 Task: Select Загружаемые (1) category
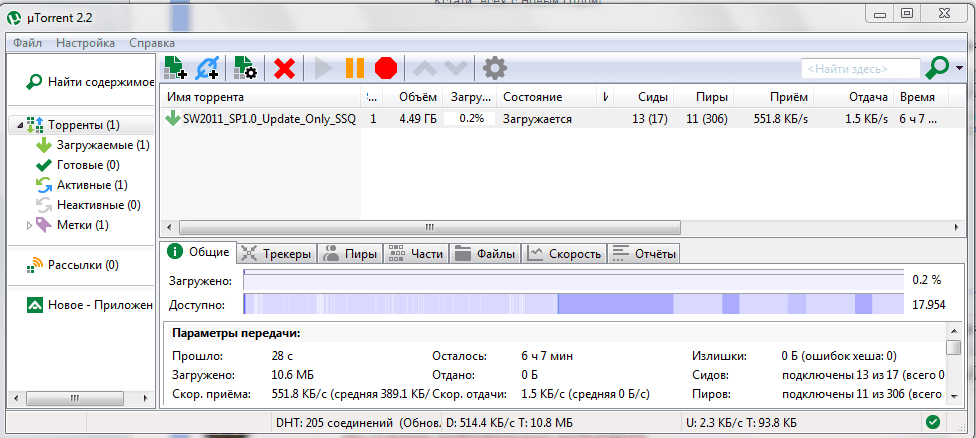(x=103, y=145)
